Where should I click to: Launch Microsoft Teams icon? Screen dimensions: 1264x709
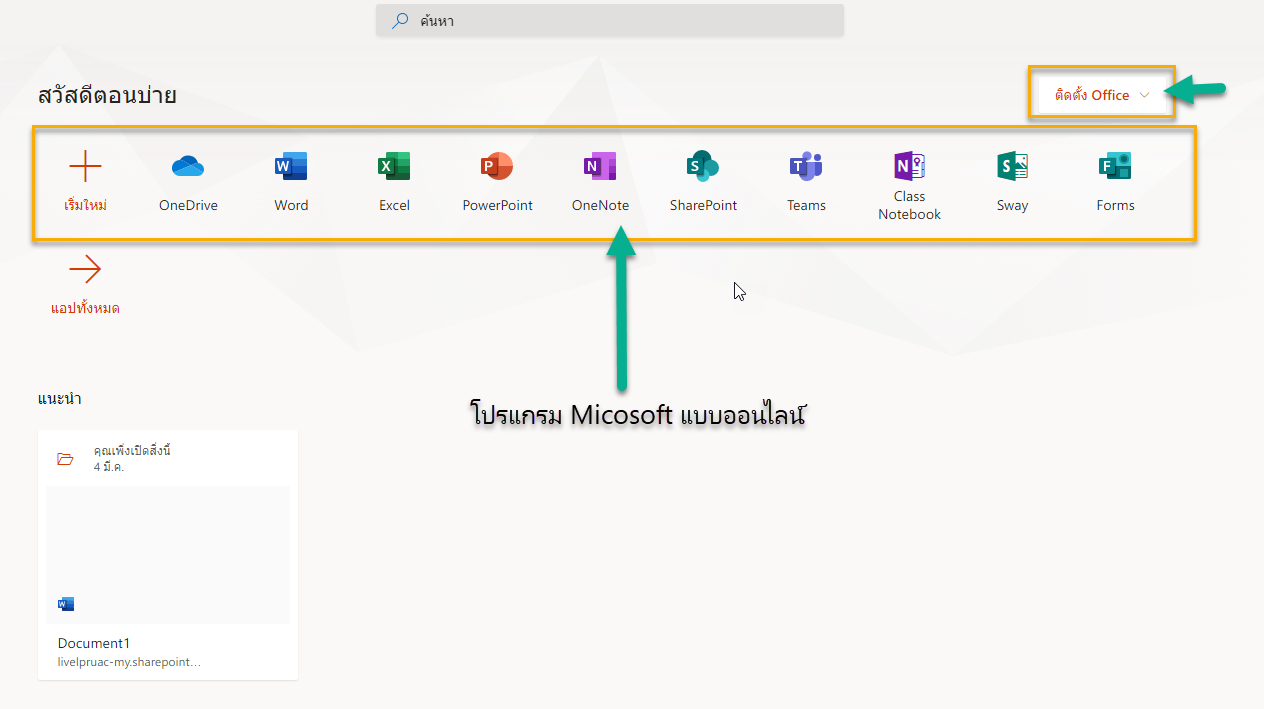[x=806, y=166]
